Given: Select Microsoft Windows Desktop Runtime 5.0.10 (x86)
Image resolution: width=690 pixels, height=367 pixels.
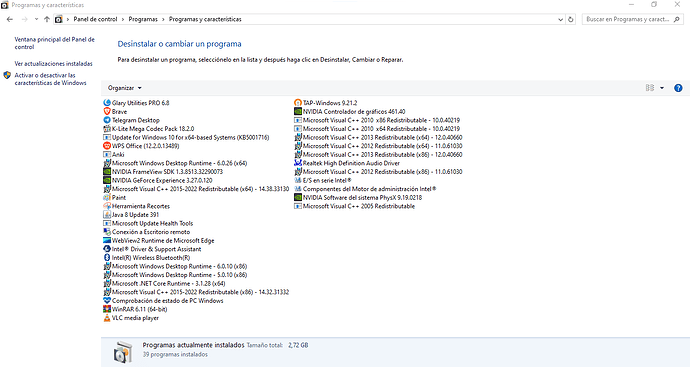Looking at the screenshot, I should point(175,275).
